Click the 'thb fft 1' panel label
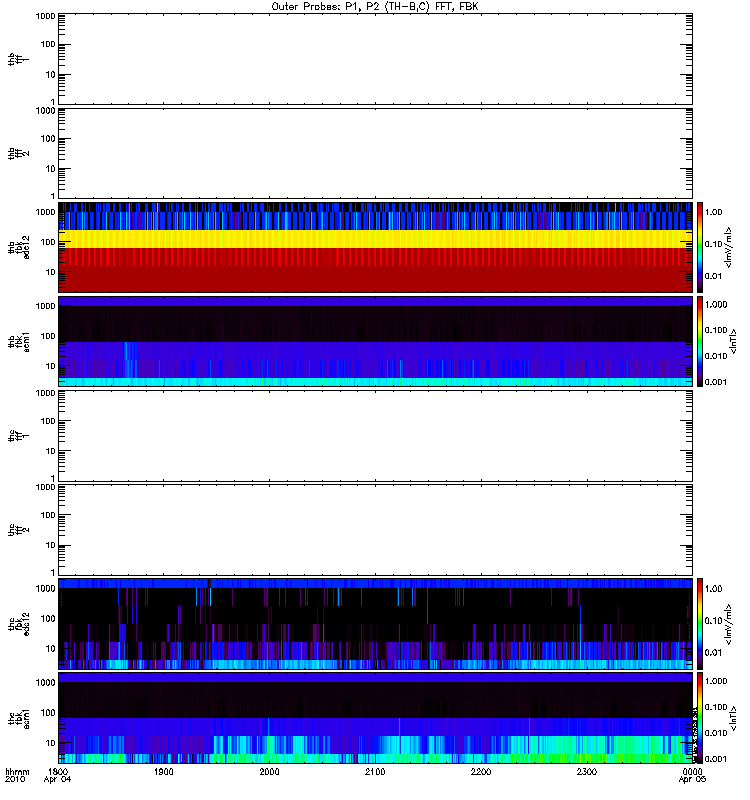This screenshot has height=800, width=750. [18, 59]
